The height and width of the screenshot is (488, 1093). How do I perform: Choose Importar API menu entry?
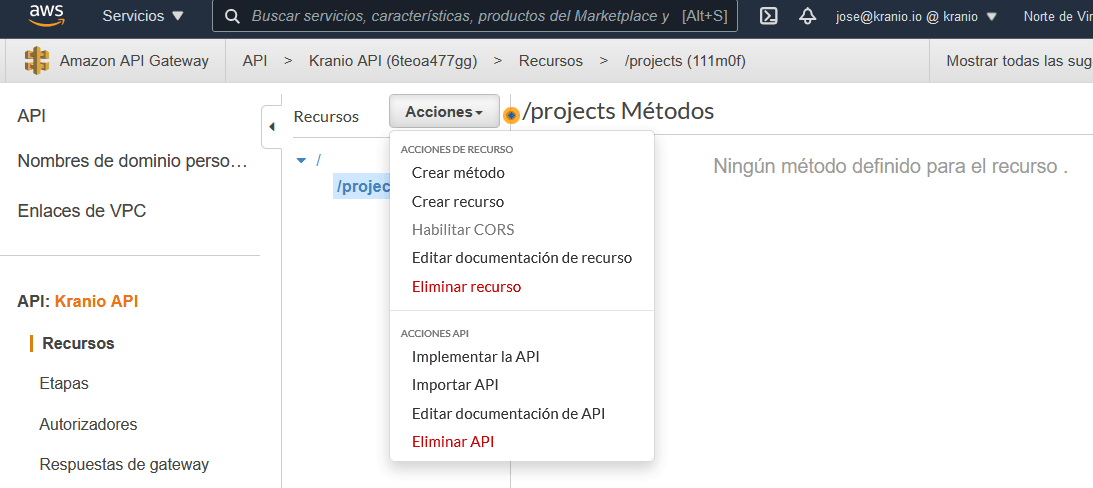point(455,385)
